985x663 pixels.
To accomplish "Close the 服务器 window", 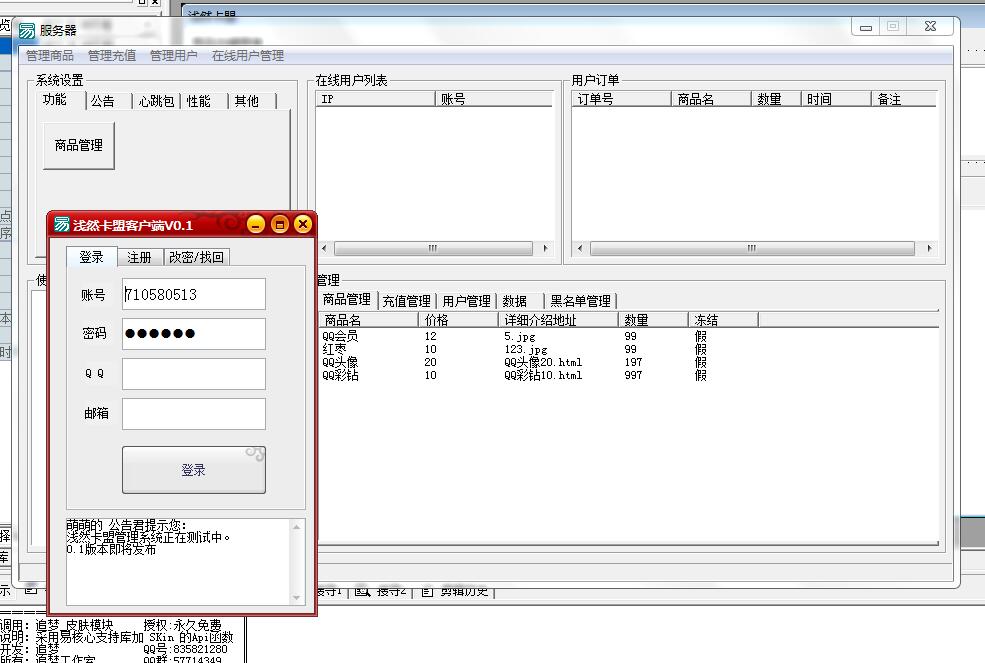I will point(930,26).
